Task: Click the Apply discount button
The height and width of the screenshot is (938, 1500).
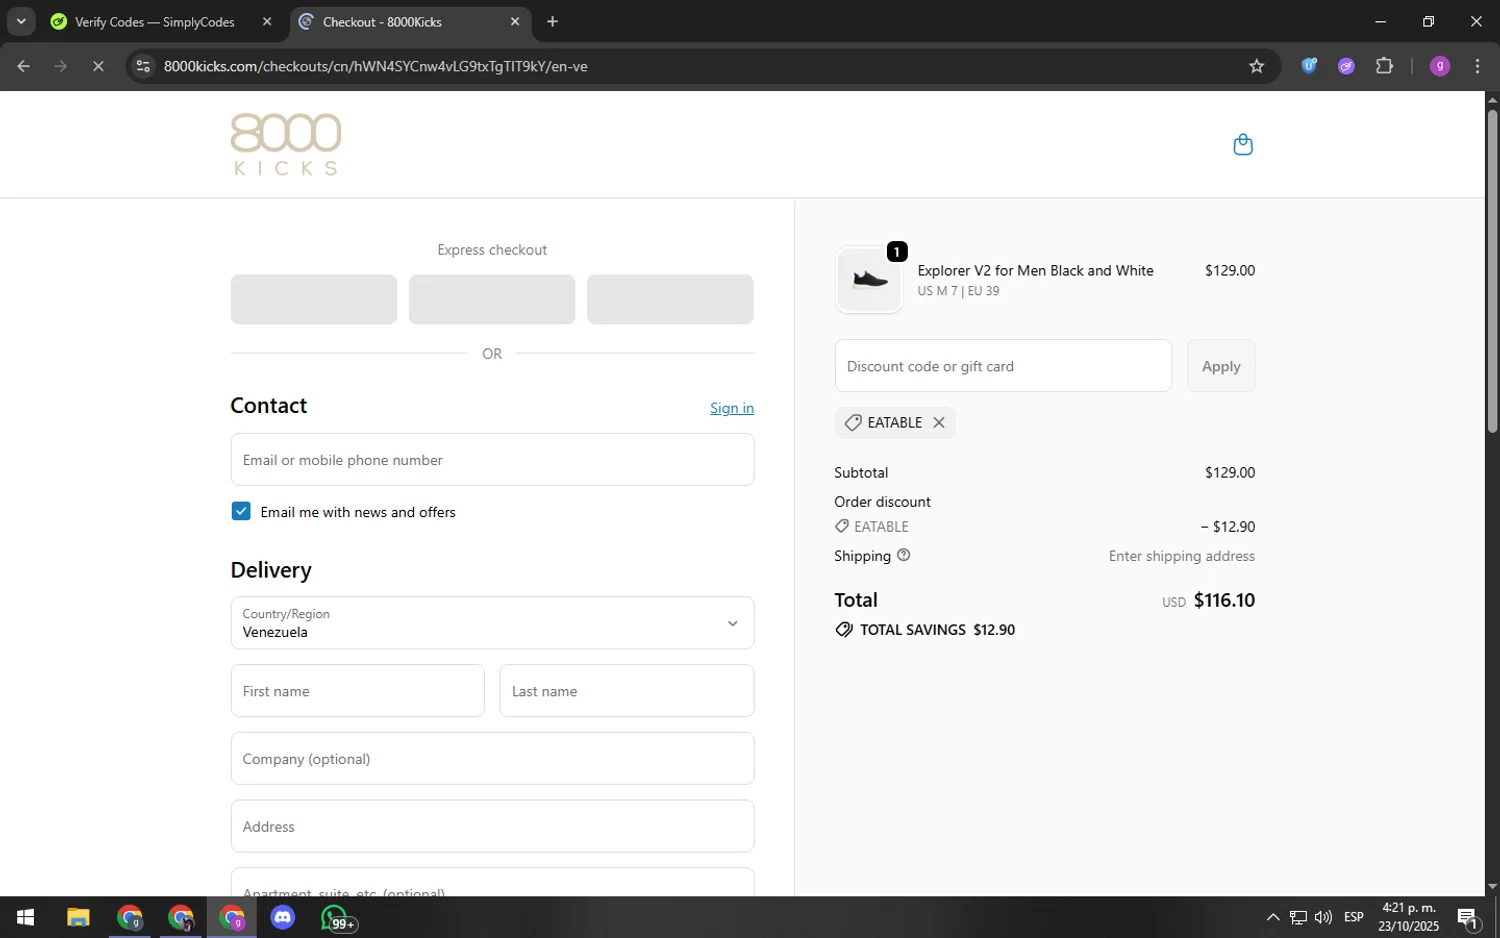Action: pyautogui.click(x=1221, y=366)
